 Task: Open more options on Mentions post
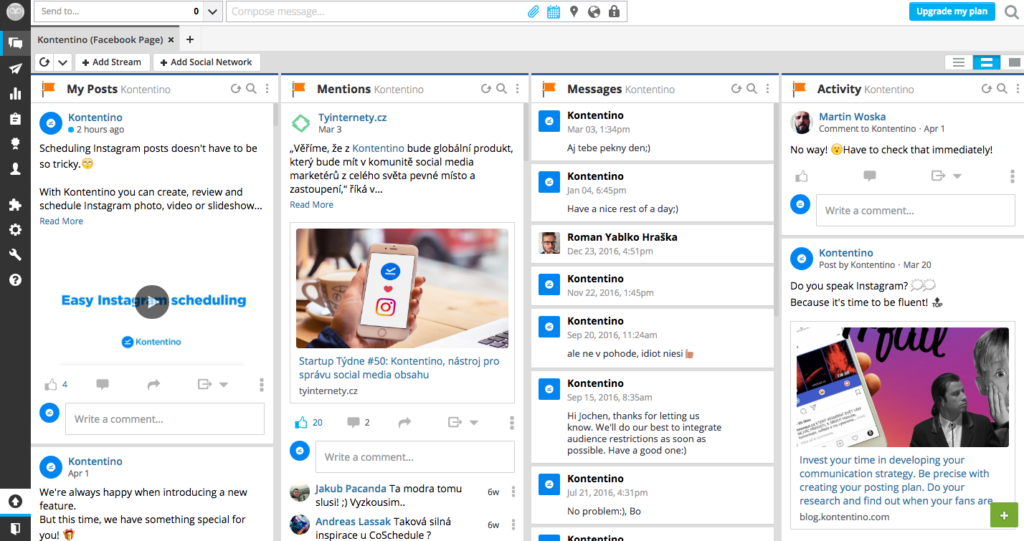[512, 423]
